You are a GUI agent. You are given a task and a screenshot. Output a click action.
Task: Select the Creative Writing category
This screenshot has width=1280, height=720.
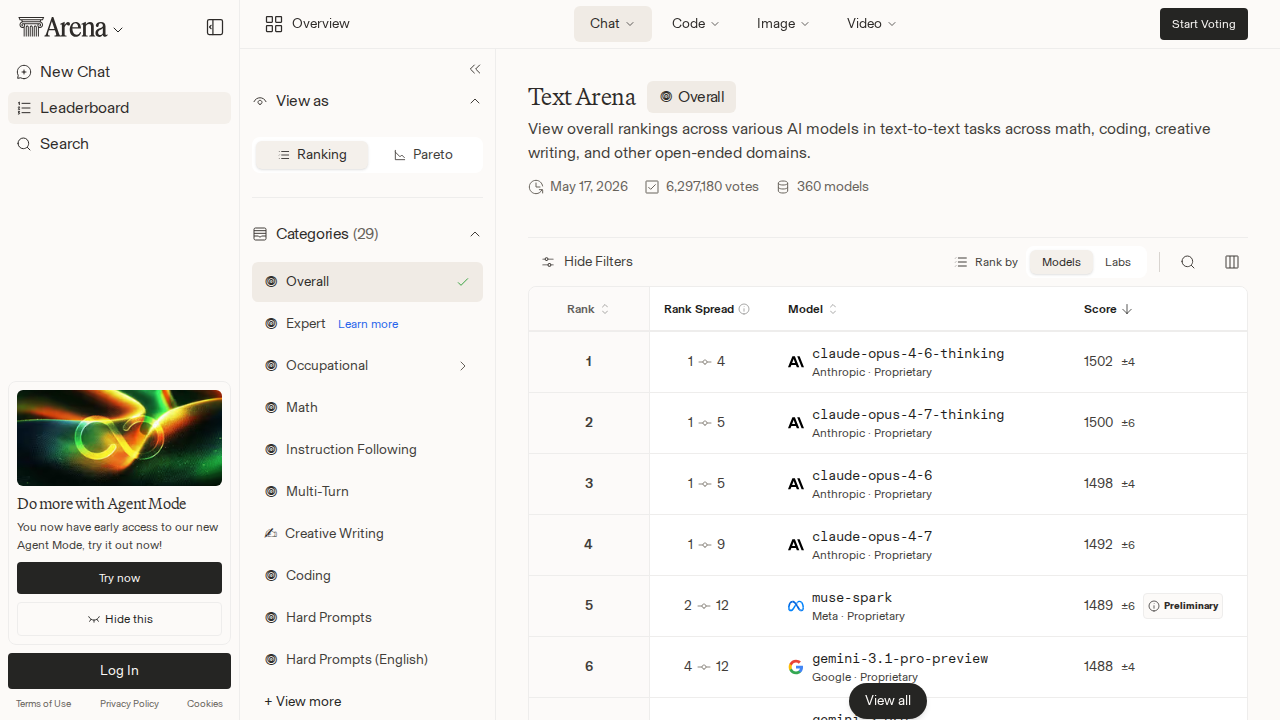(x=367, y=533)
